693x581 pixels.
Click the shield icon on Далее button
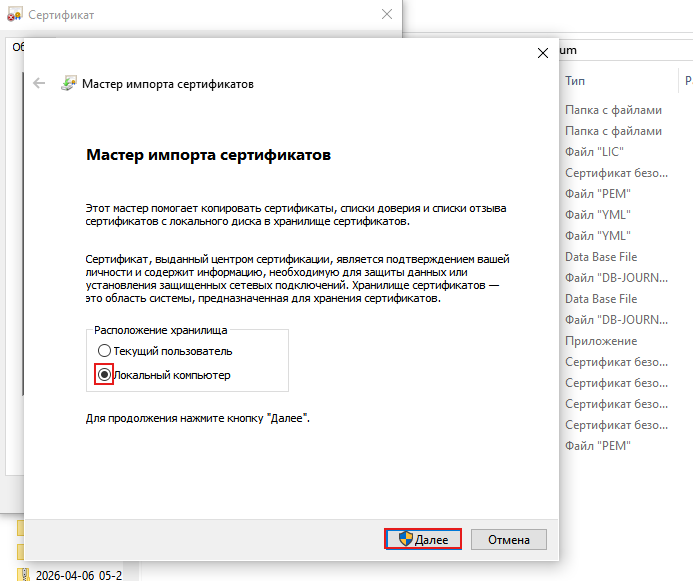point(405,539)
